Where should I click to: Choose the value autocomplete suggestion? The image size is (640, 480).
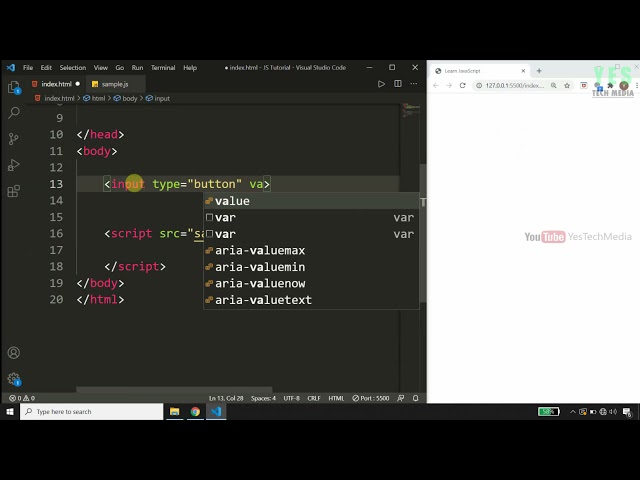311,201
